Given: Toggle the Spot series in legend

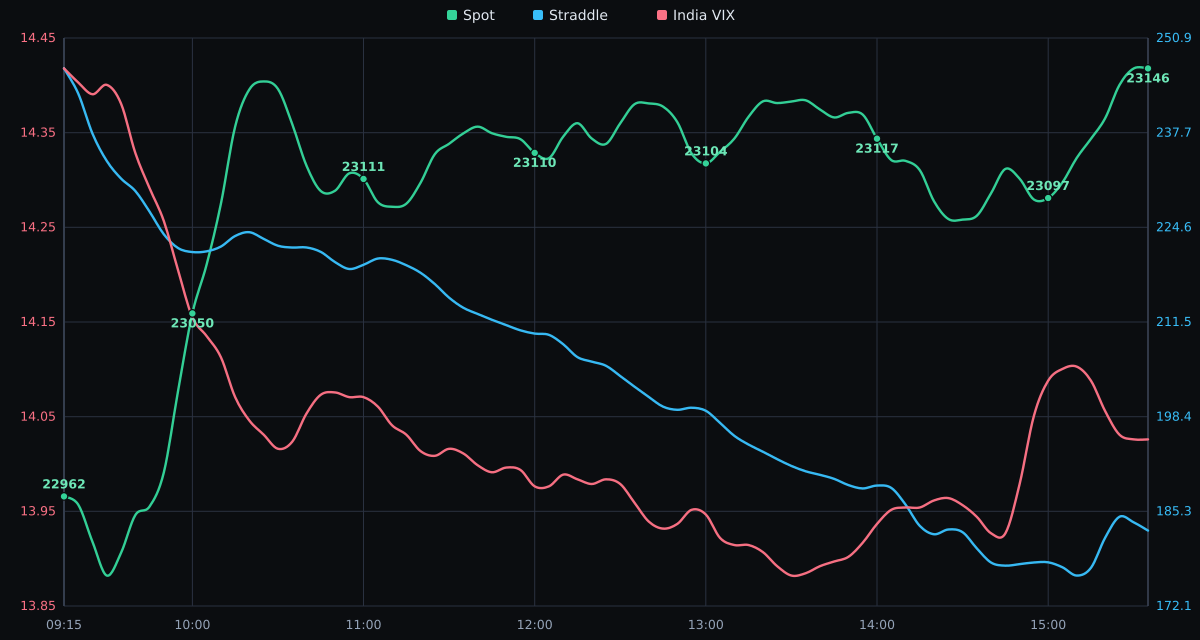Looking at the screenshot, I should click(x=471, y=15).
